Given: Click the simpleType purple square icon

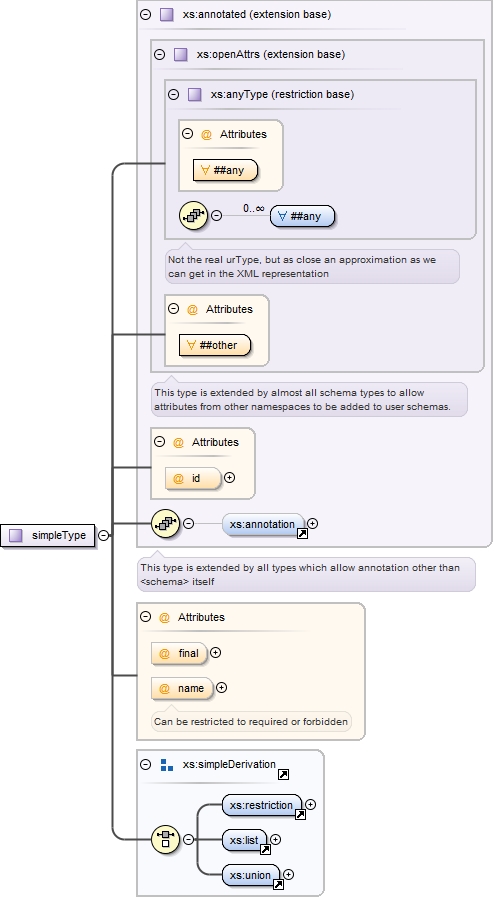Looking at the screenshot, I should pyautogui.click(x=16, y=535).
